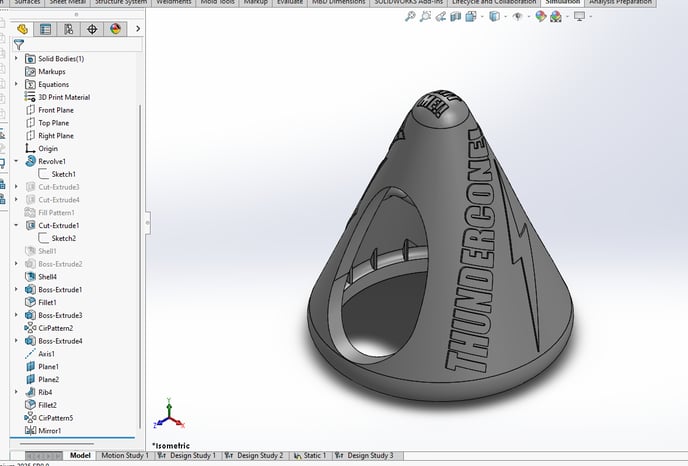Expand the Rib4 feature node
The height and width of the screenshot is (466, 688).
tap(16, 391)
